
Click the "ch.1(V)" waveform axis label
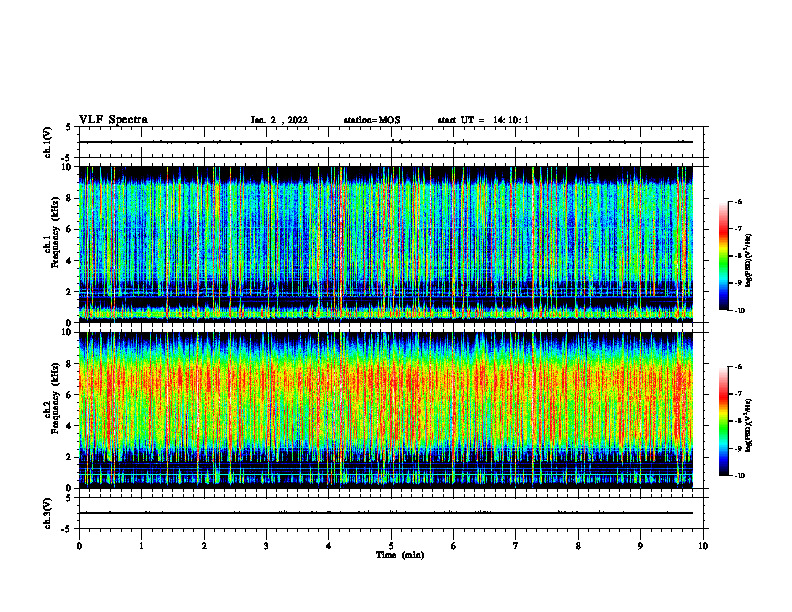pos(48,142)
